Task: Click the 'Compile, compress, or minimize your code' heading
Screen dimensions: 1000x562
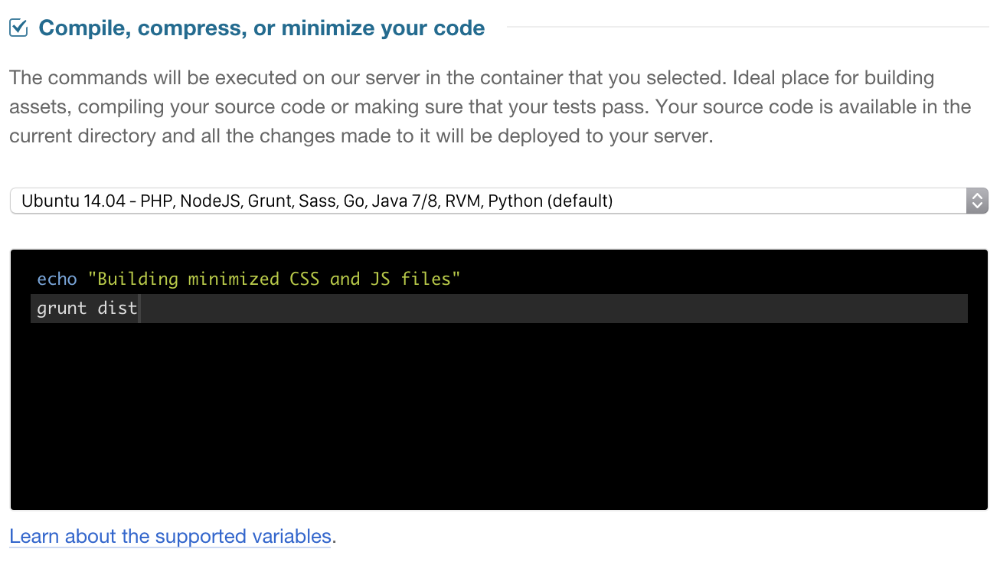Action: [x=261, y=28]
